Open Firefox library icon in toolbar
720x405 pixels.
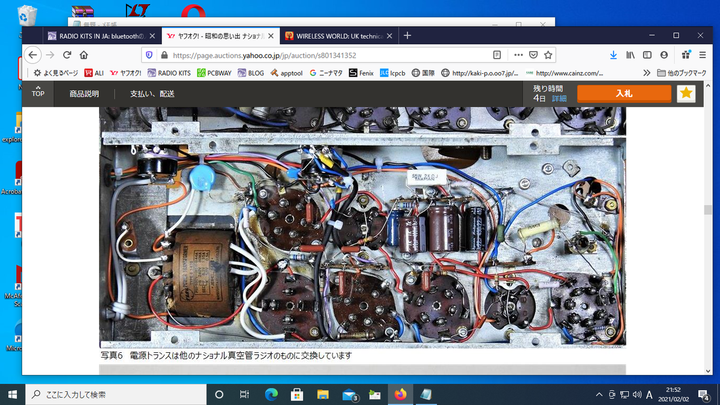[x=631, y=55]
